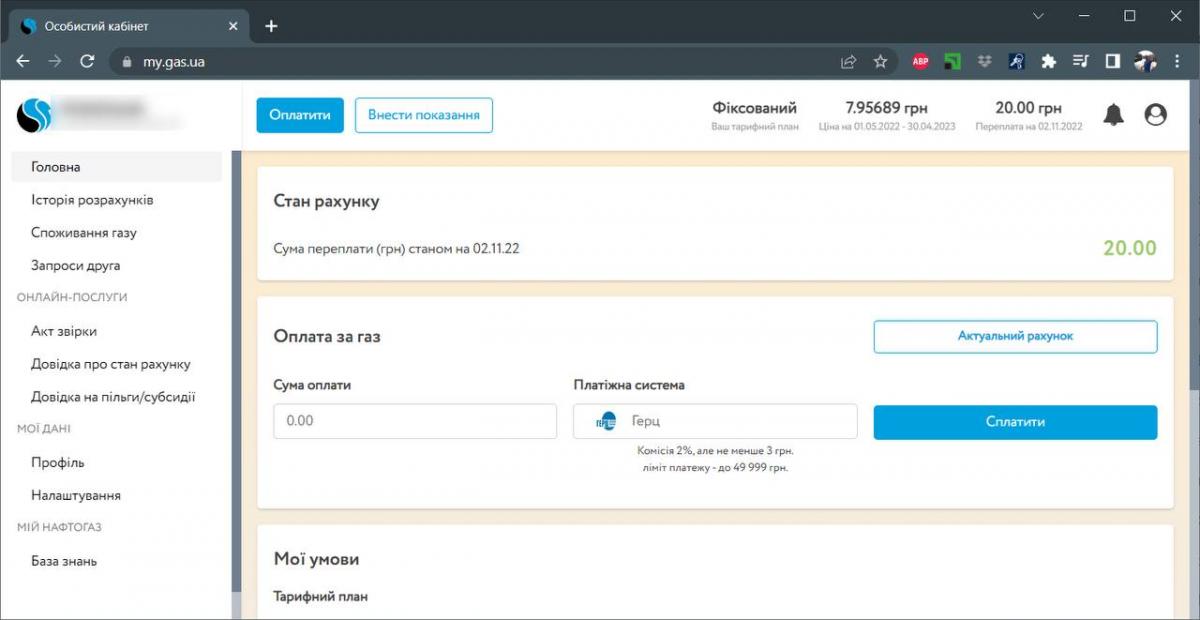Click the Сума оплати amount field
The image size is (1200, 620).
[415, 421]
